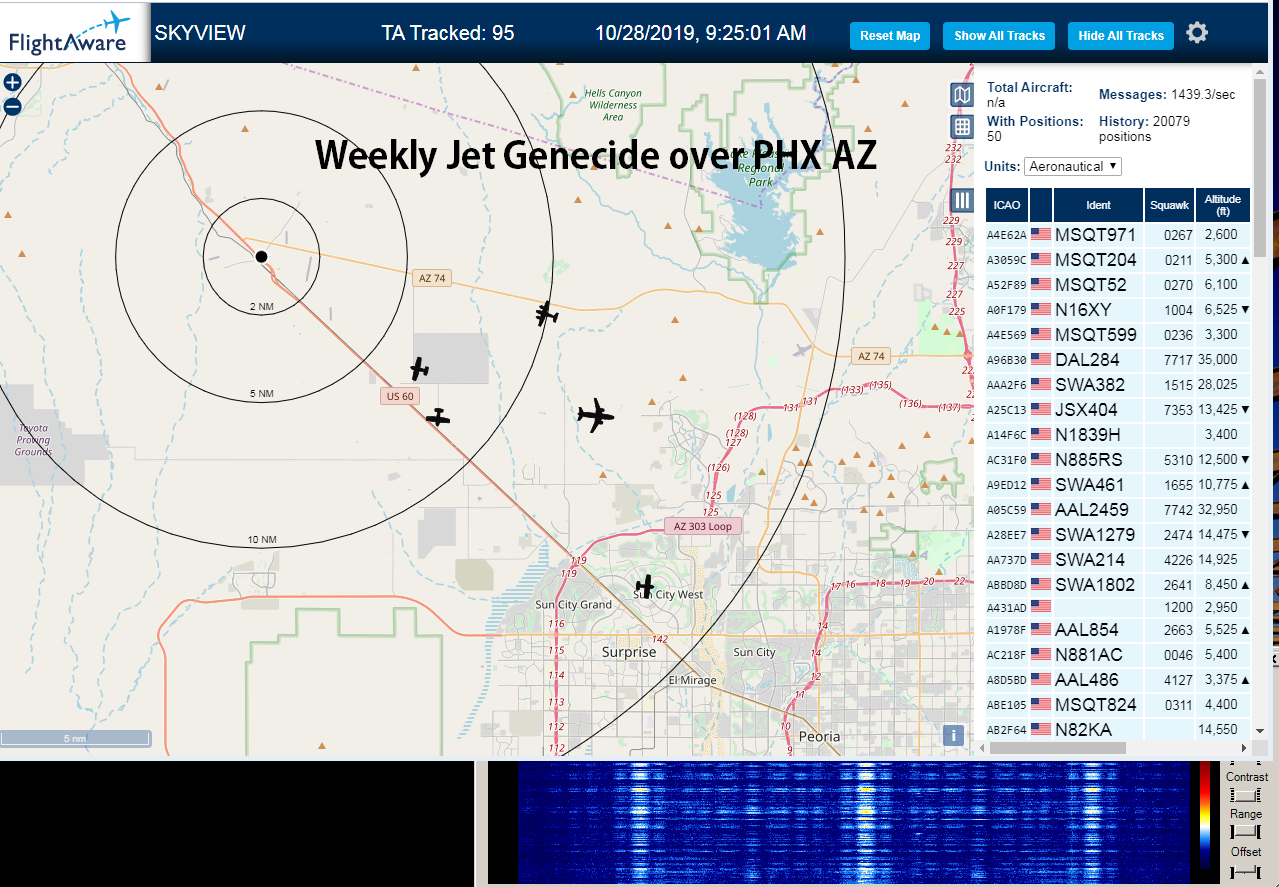Click Reset Map button
The image size is (1279, 887).
[890, 35]
